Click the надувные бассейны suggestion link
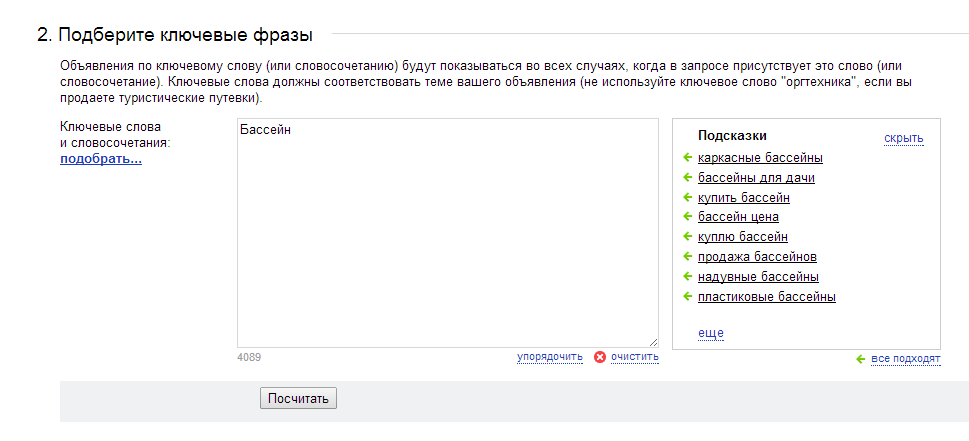The width and height of the screenshot is (969, 441). (x=758, y=277)
